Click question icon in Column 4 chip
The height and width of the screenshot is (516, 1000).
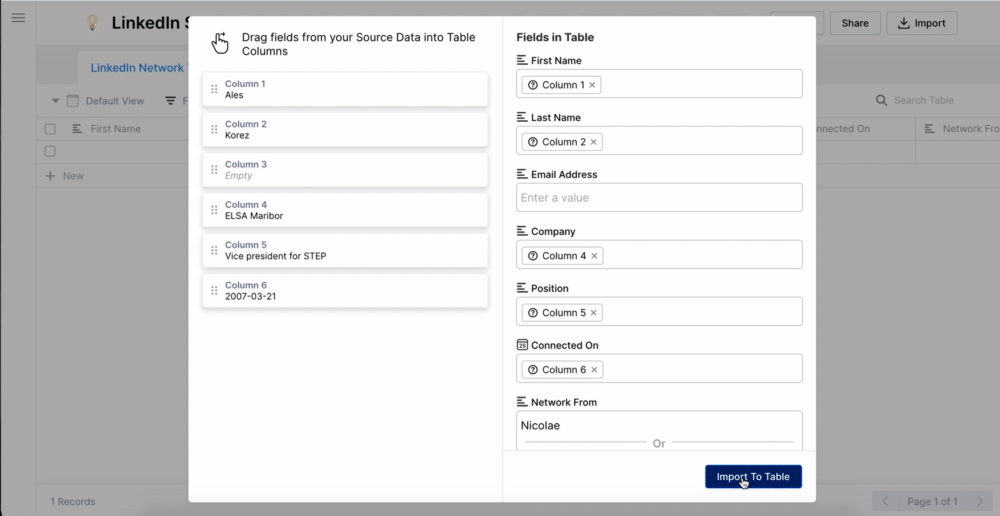[x=533, y=256]
